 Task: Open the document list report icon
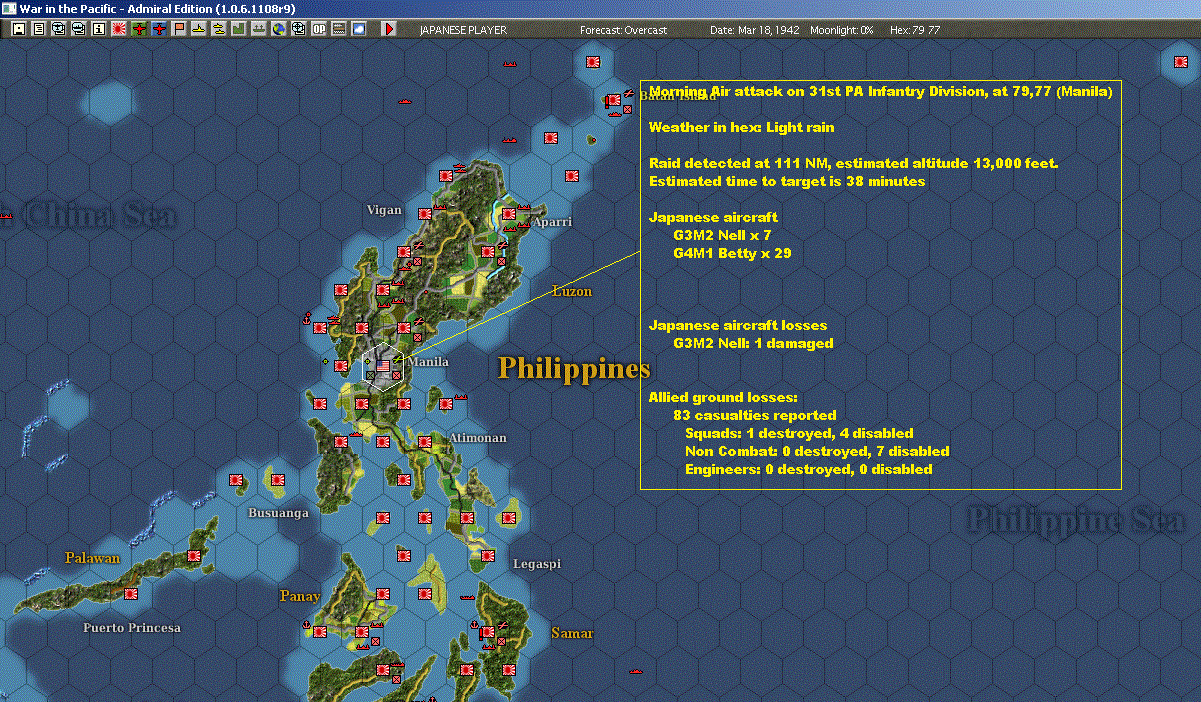click(39, 30)
